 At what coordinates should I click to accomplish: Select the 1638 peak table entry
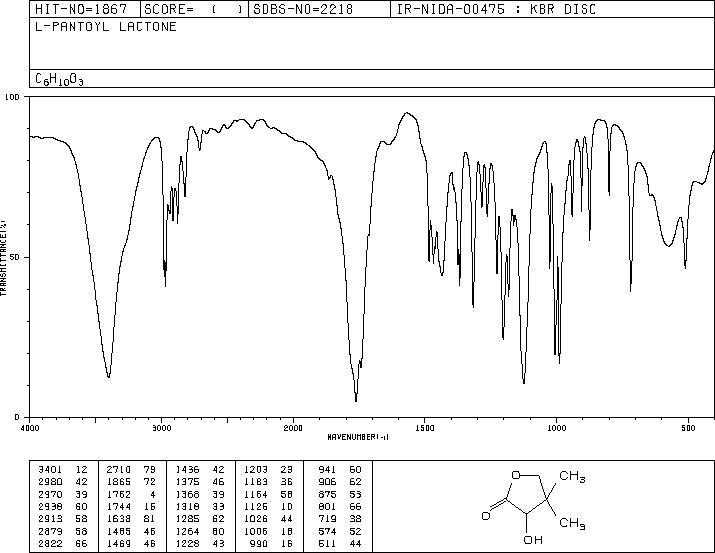pos(131,519)
